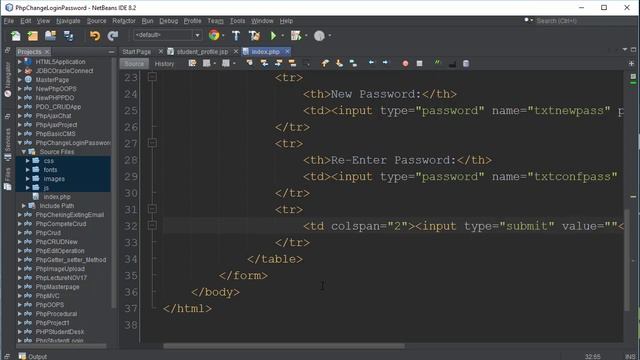Image resolution: width=640 pixels, height=360 pixels.
Task: Open the Navigate menu
Action: click(68, 21)
